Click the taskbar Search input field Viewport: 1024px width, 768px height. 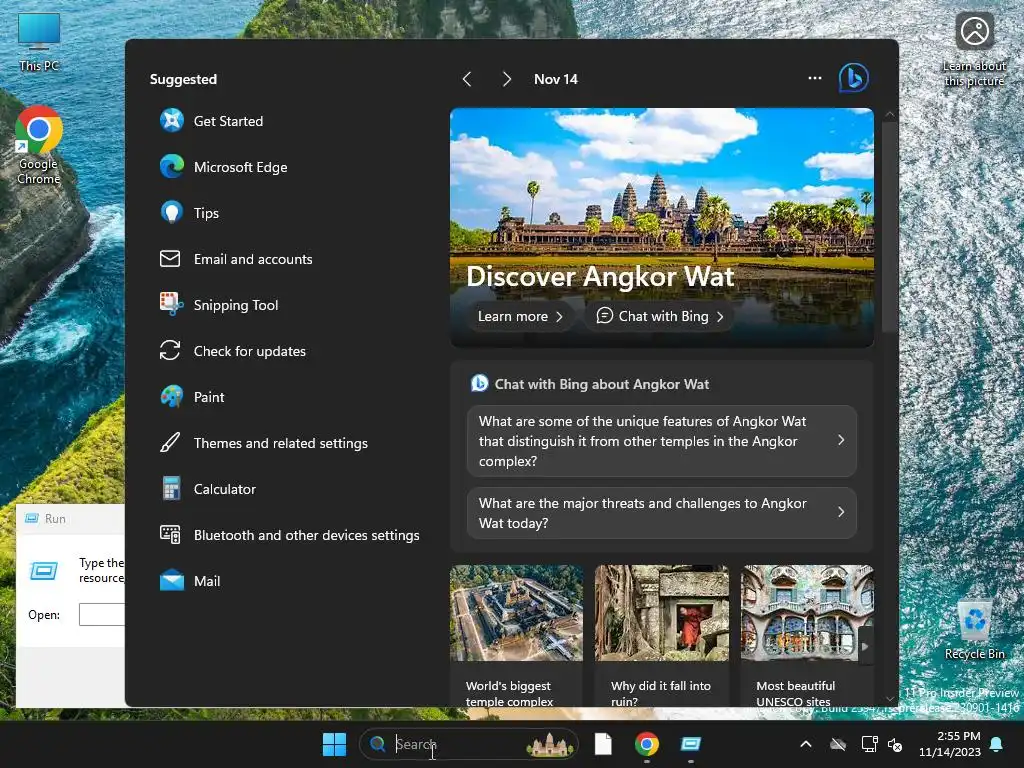coord(468,744)
